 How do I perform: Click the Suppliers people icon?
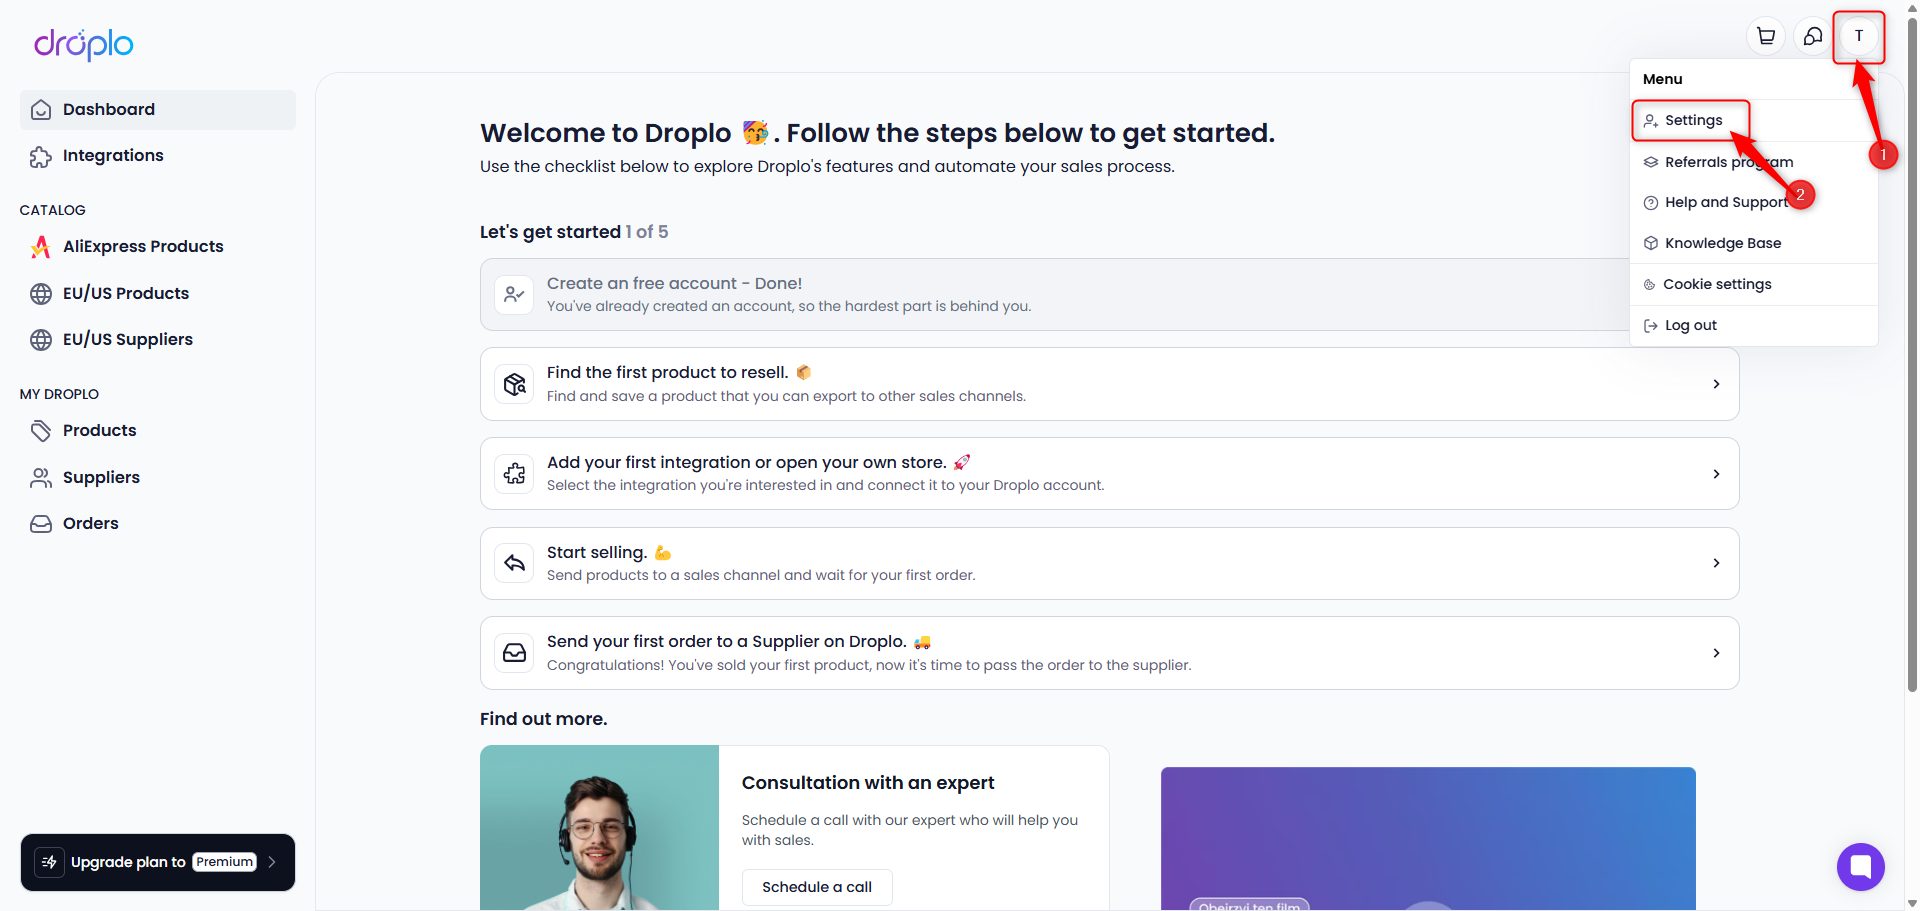click(41, 478)
